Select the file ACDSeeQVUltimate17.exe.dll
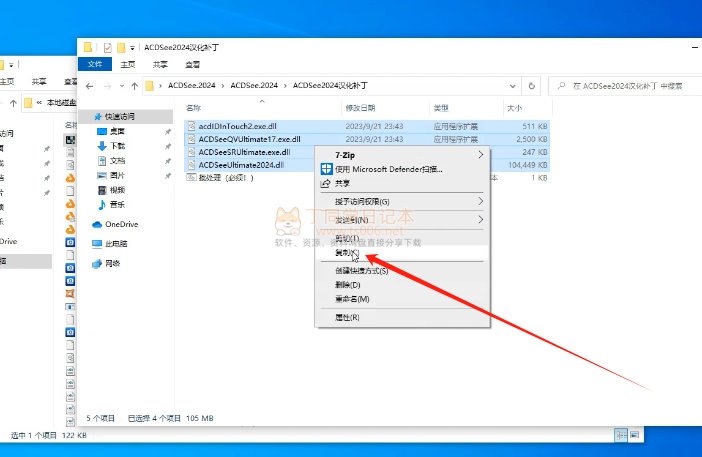 249,139
